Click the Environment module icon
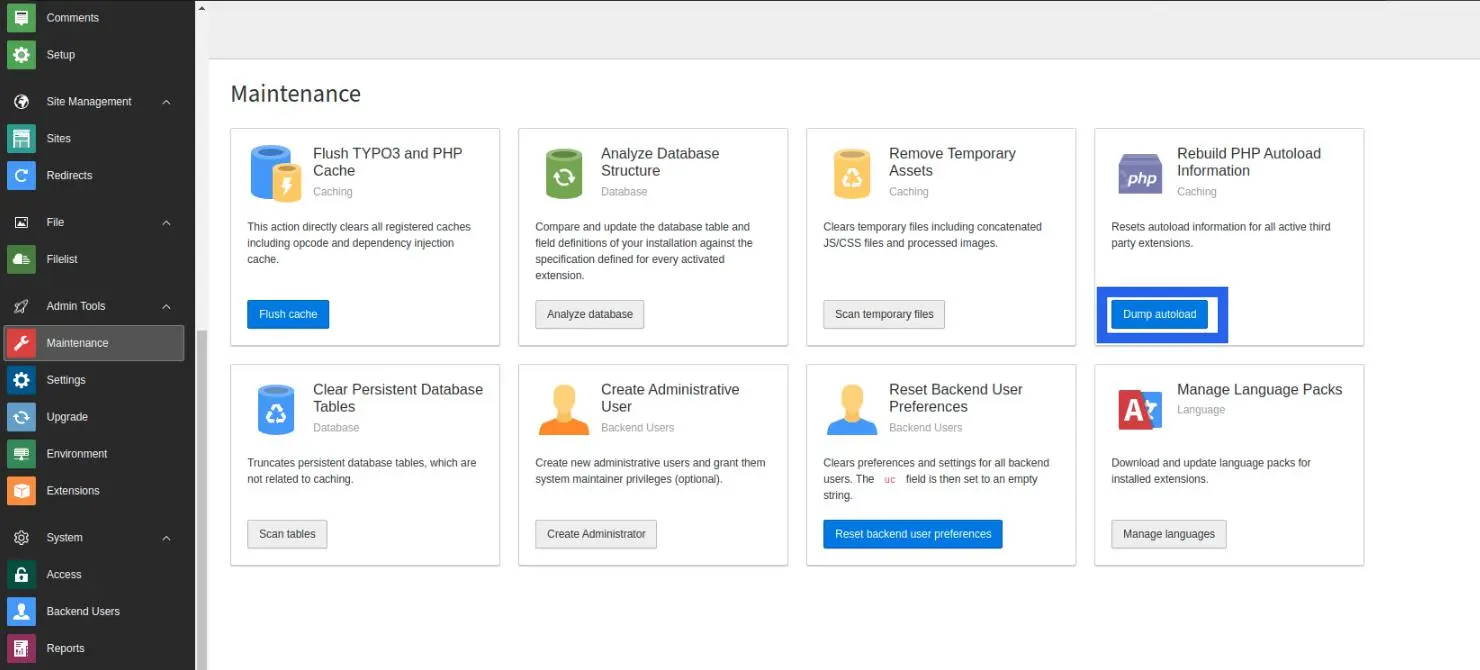The width and height of the screenshot is (1480, 670). [x=21, y=454]
